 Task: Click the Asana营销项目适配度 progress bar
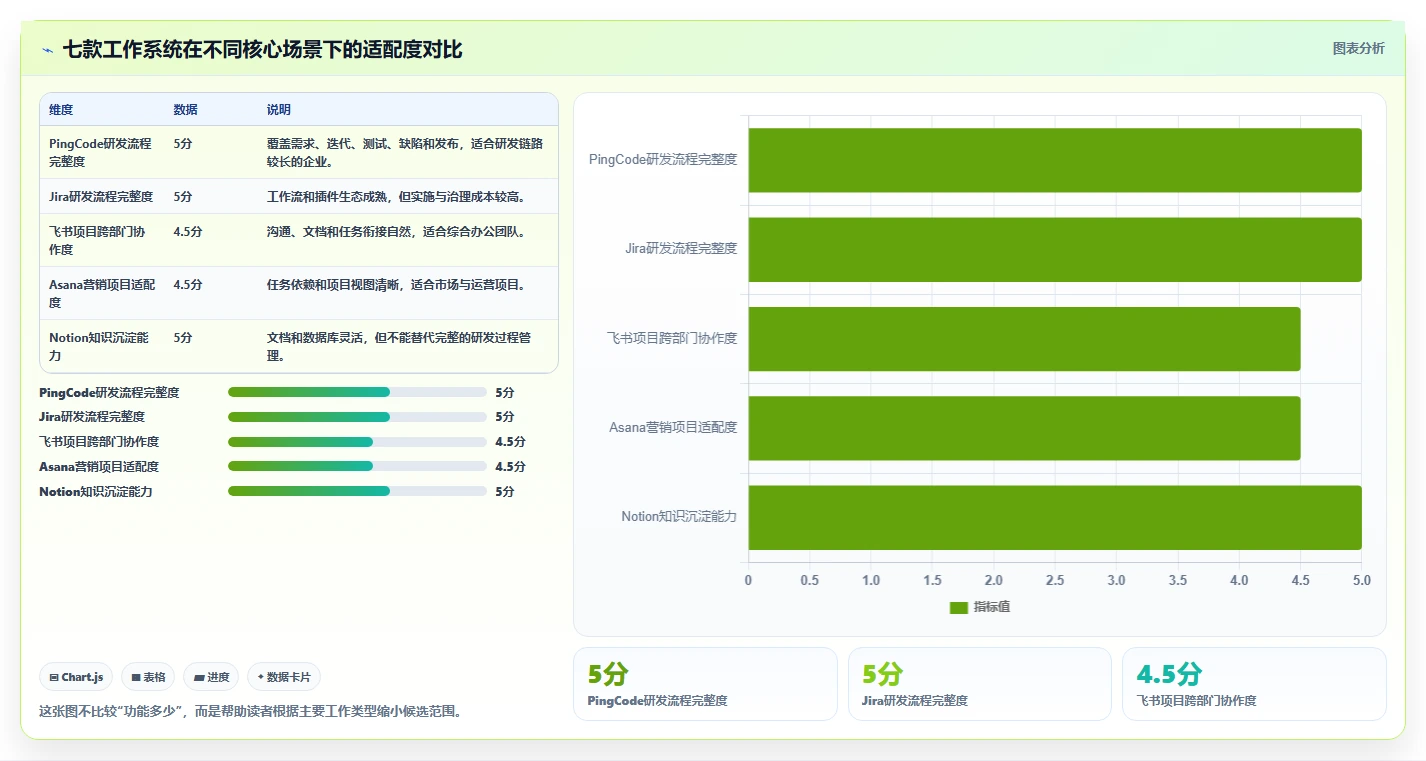(x=357, y=466)
